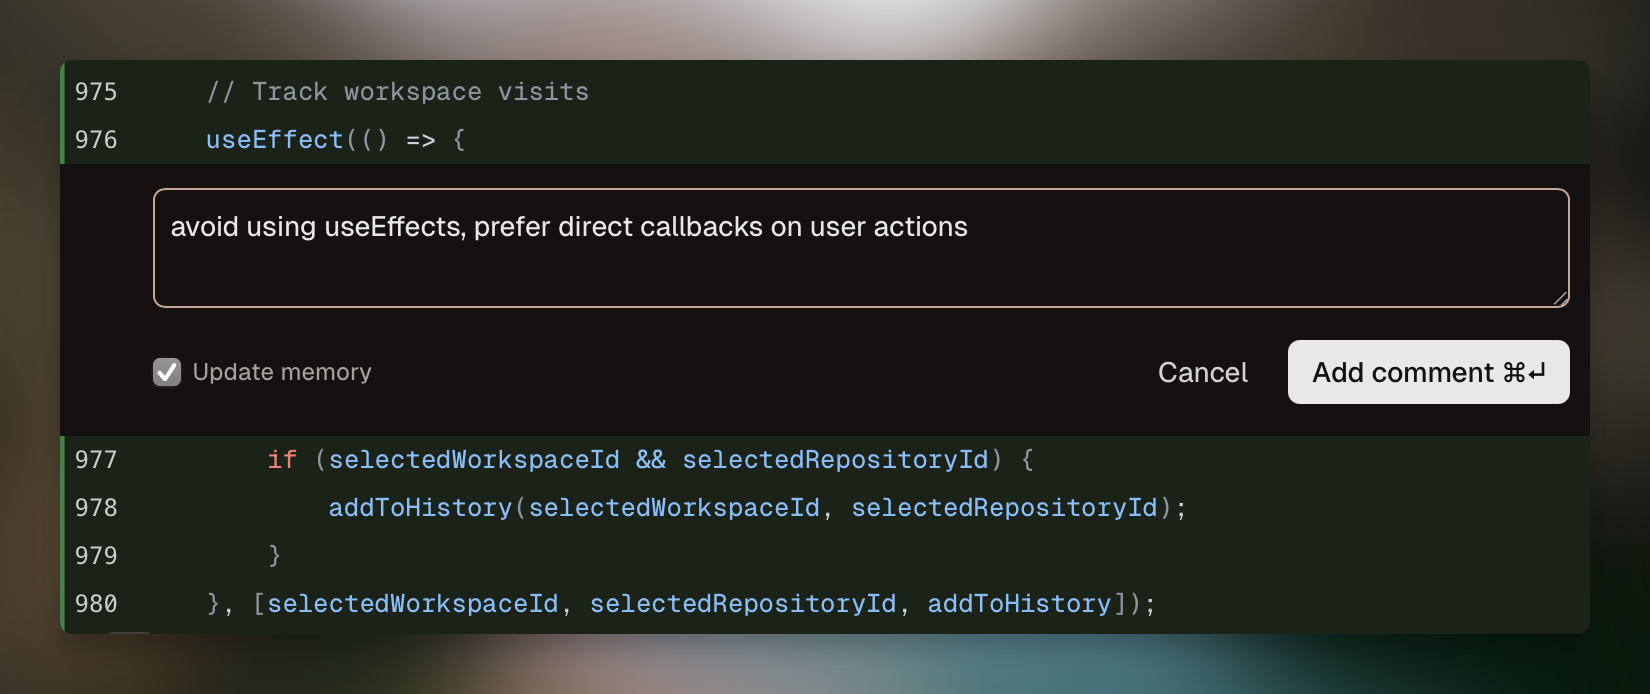Viewport: 1650px width, 694px height.
Task: Click line number 977 in the gutter
Action: point(96,460)
